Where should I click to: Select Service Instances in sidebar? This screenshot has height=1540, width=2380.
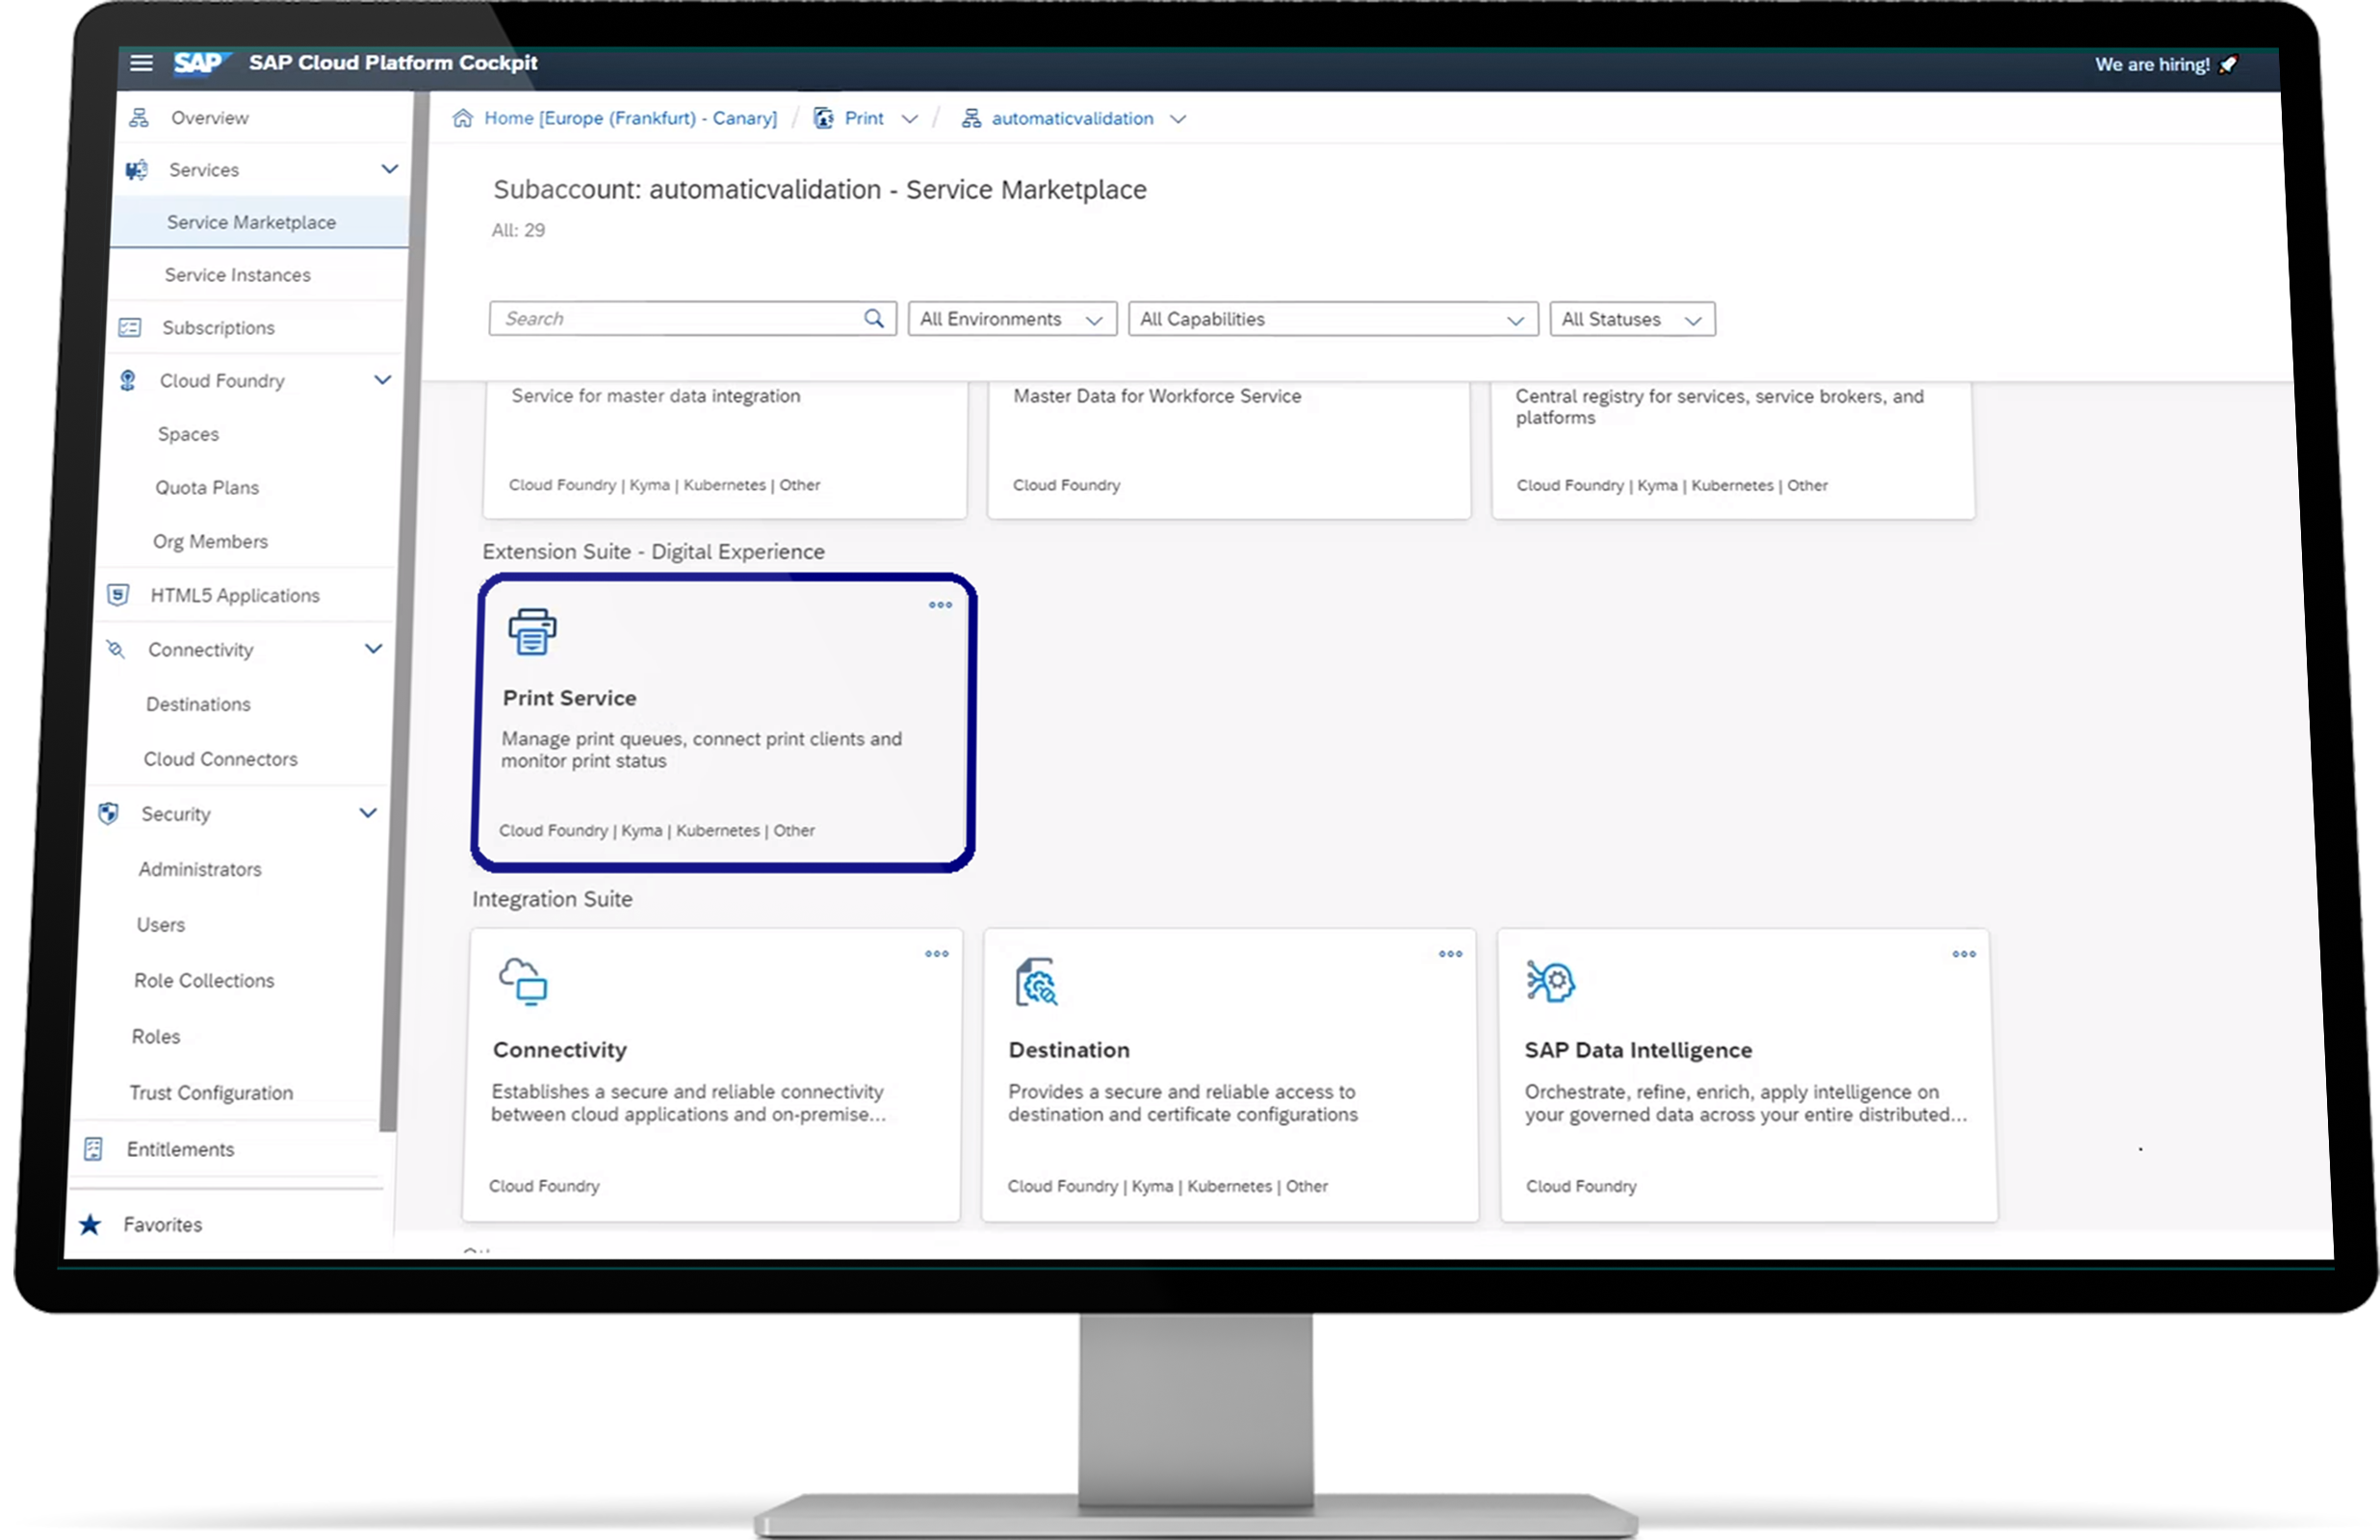tap(237, 275)
